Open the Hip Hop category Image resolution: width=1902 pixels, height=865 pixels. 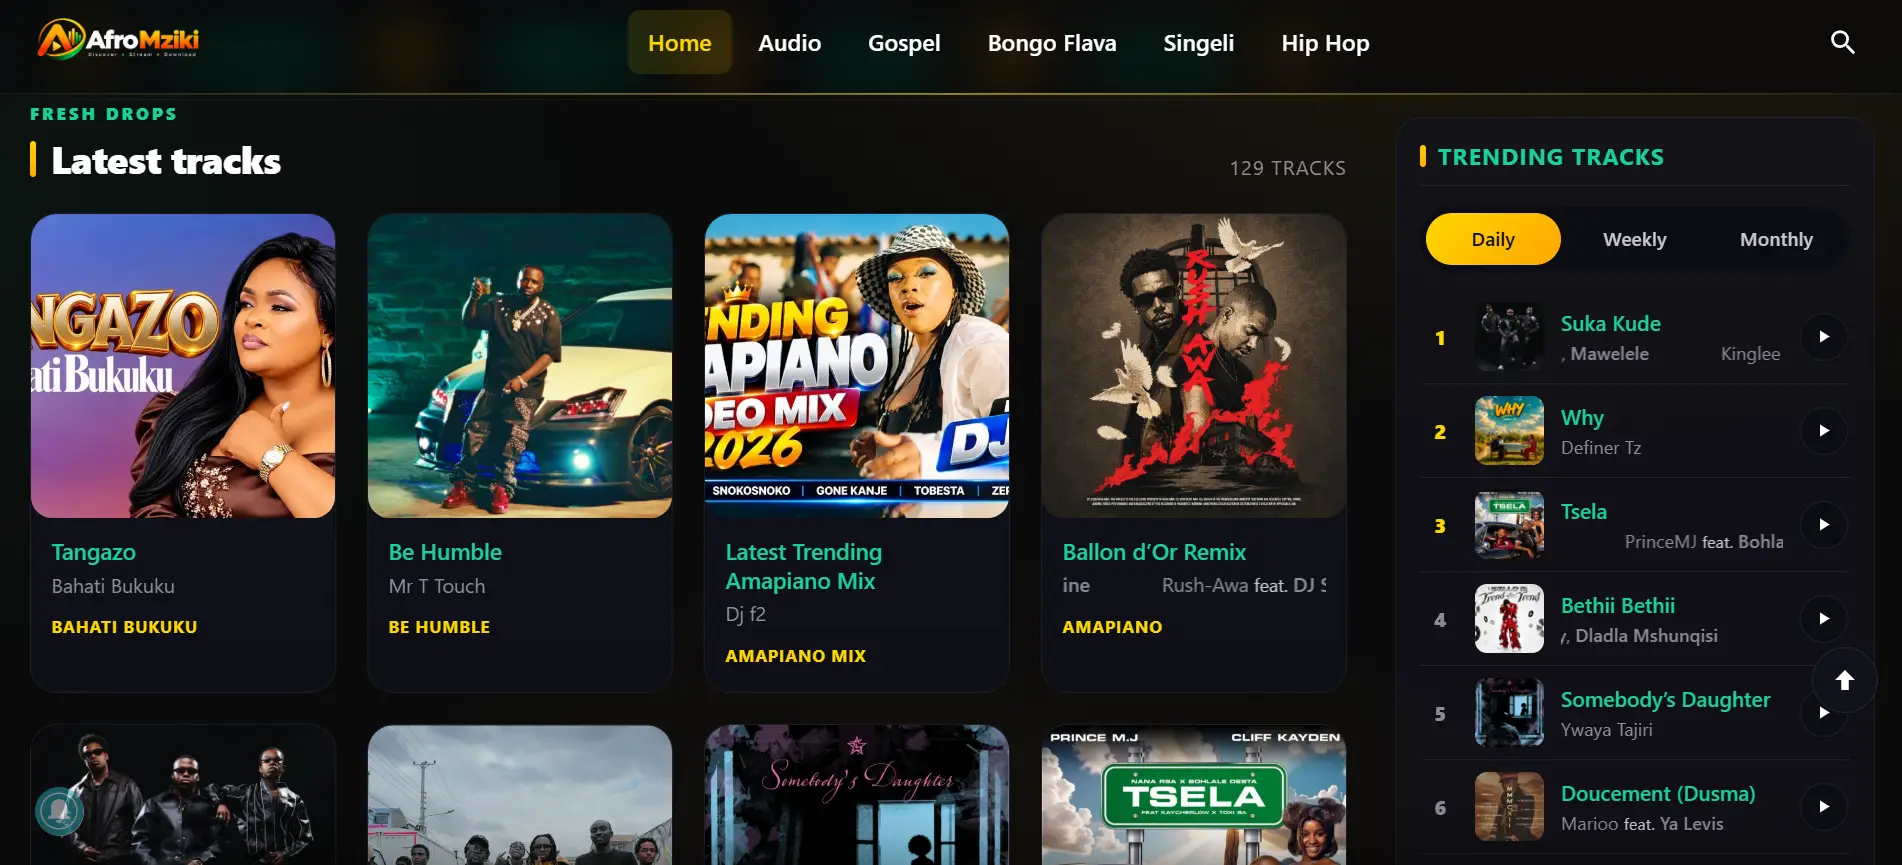pyautogui.click(x=1325, y=43)
